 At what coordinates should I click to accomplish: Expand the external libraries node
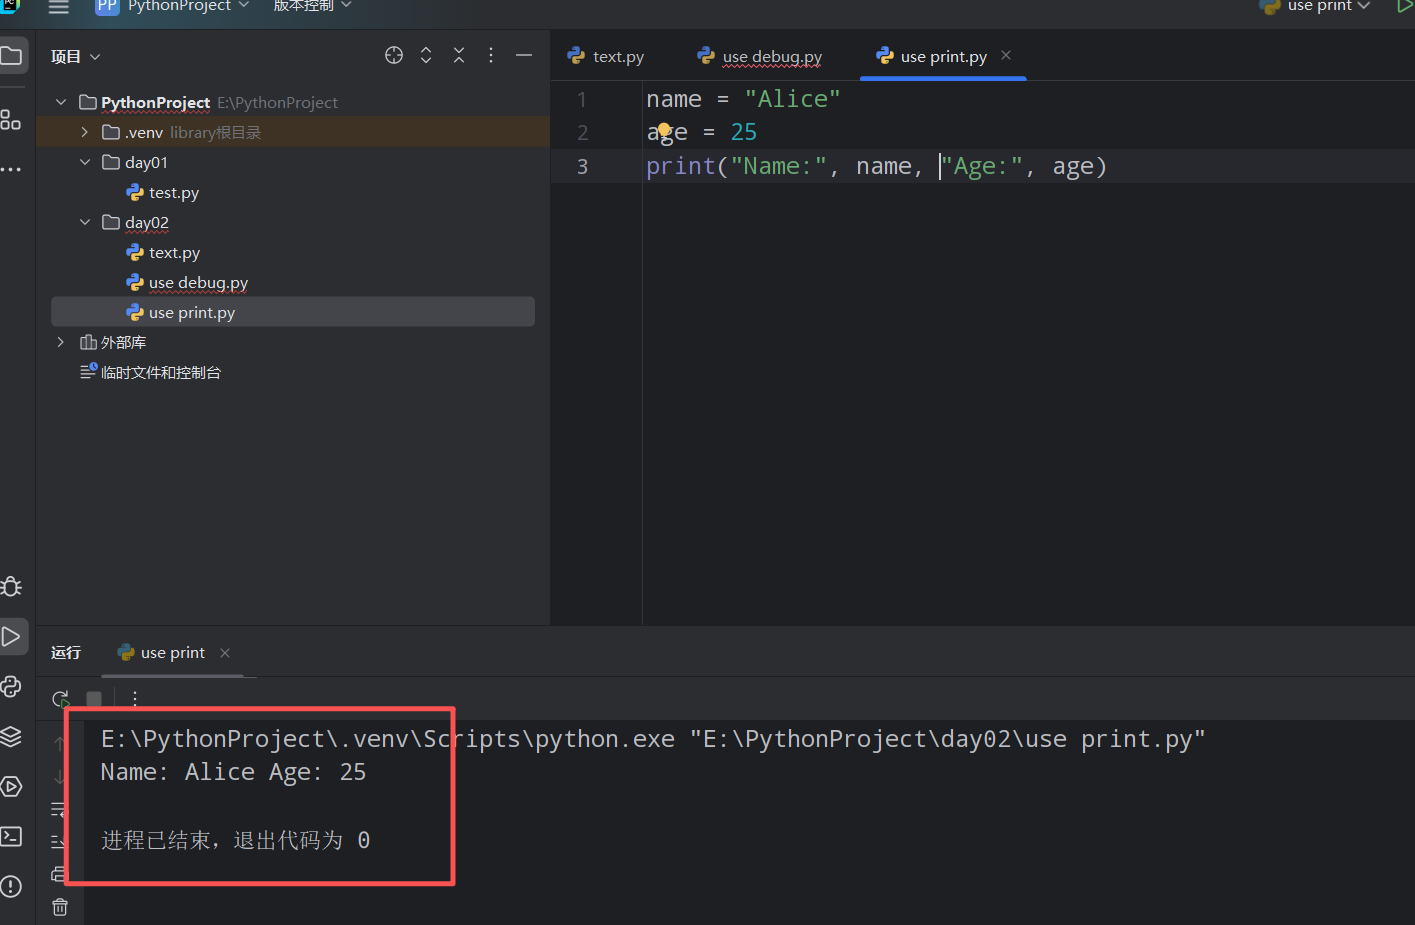61,342
